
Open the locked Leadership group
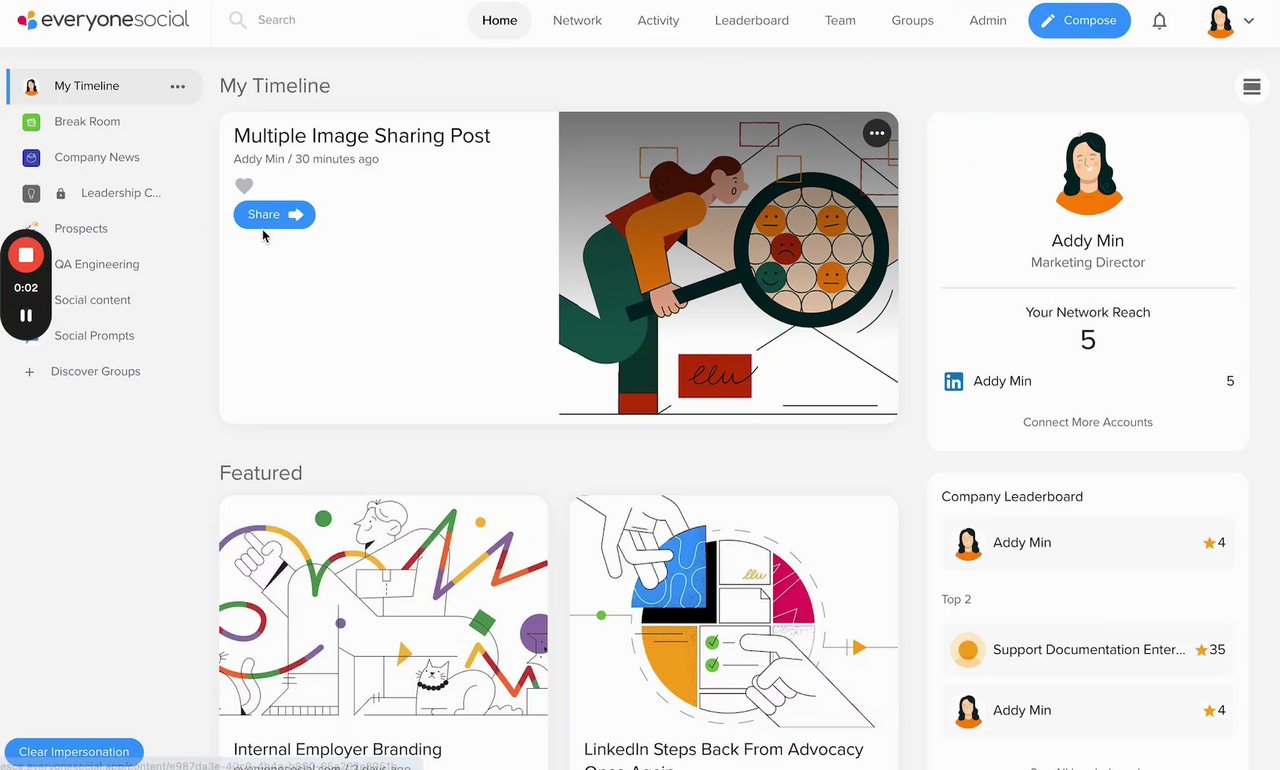coord(120,193)
